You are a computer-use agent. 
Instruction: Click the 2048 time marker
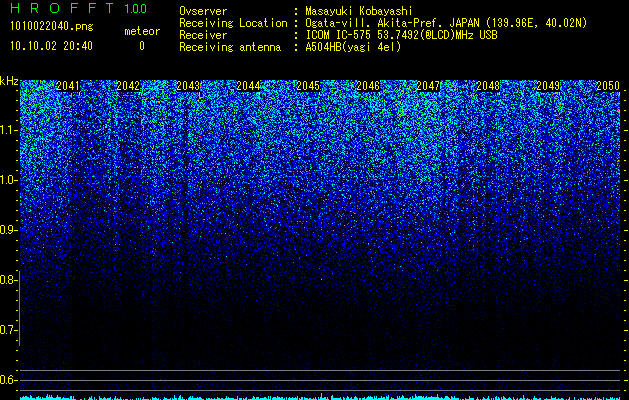tap(488, 86)
